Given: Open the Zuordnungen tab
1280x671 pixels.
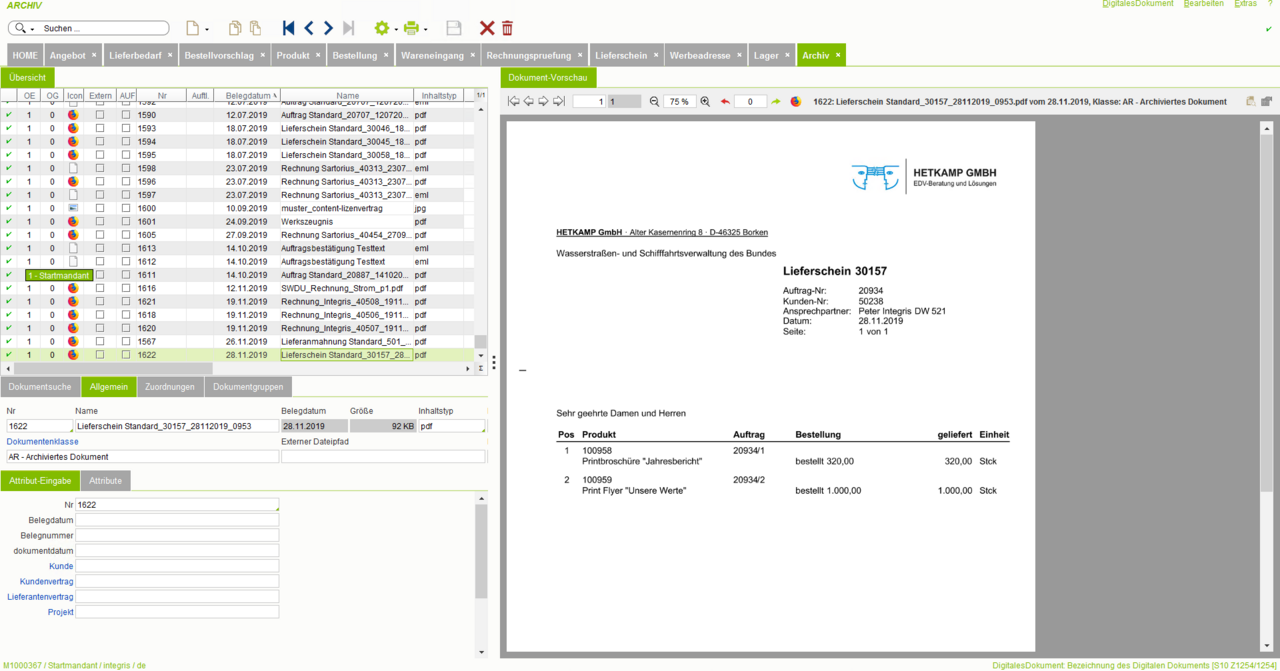Looking at the screenshot, I should pos(170,386).
